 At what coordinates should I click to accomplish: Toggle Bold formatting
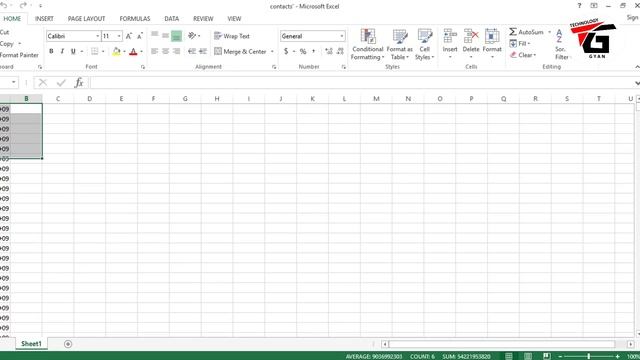click(x=51, y=51)
